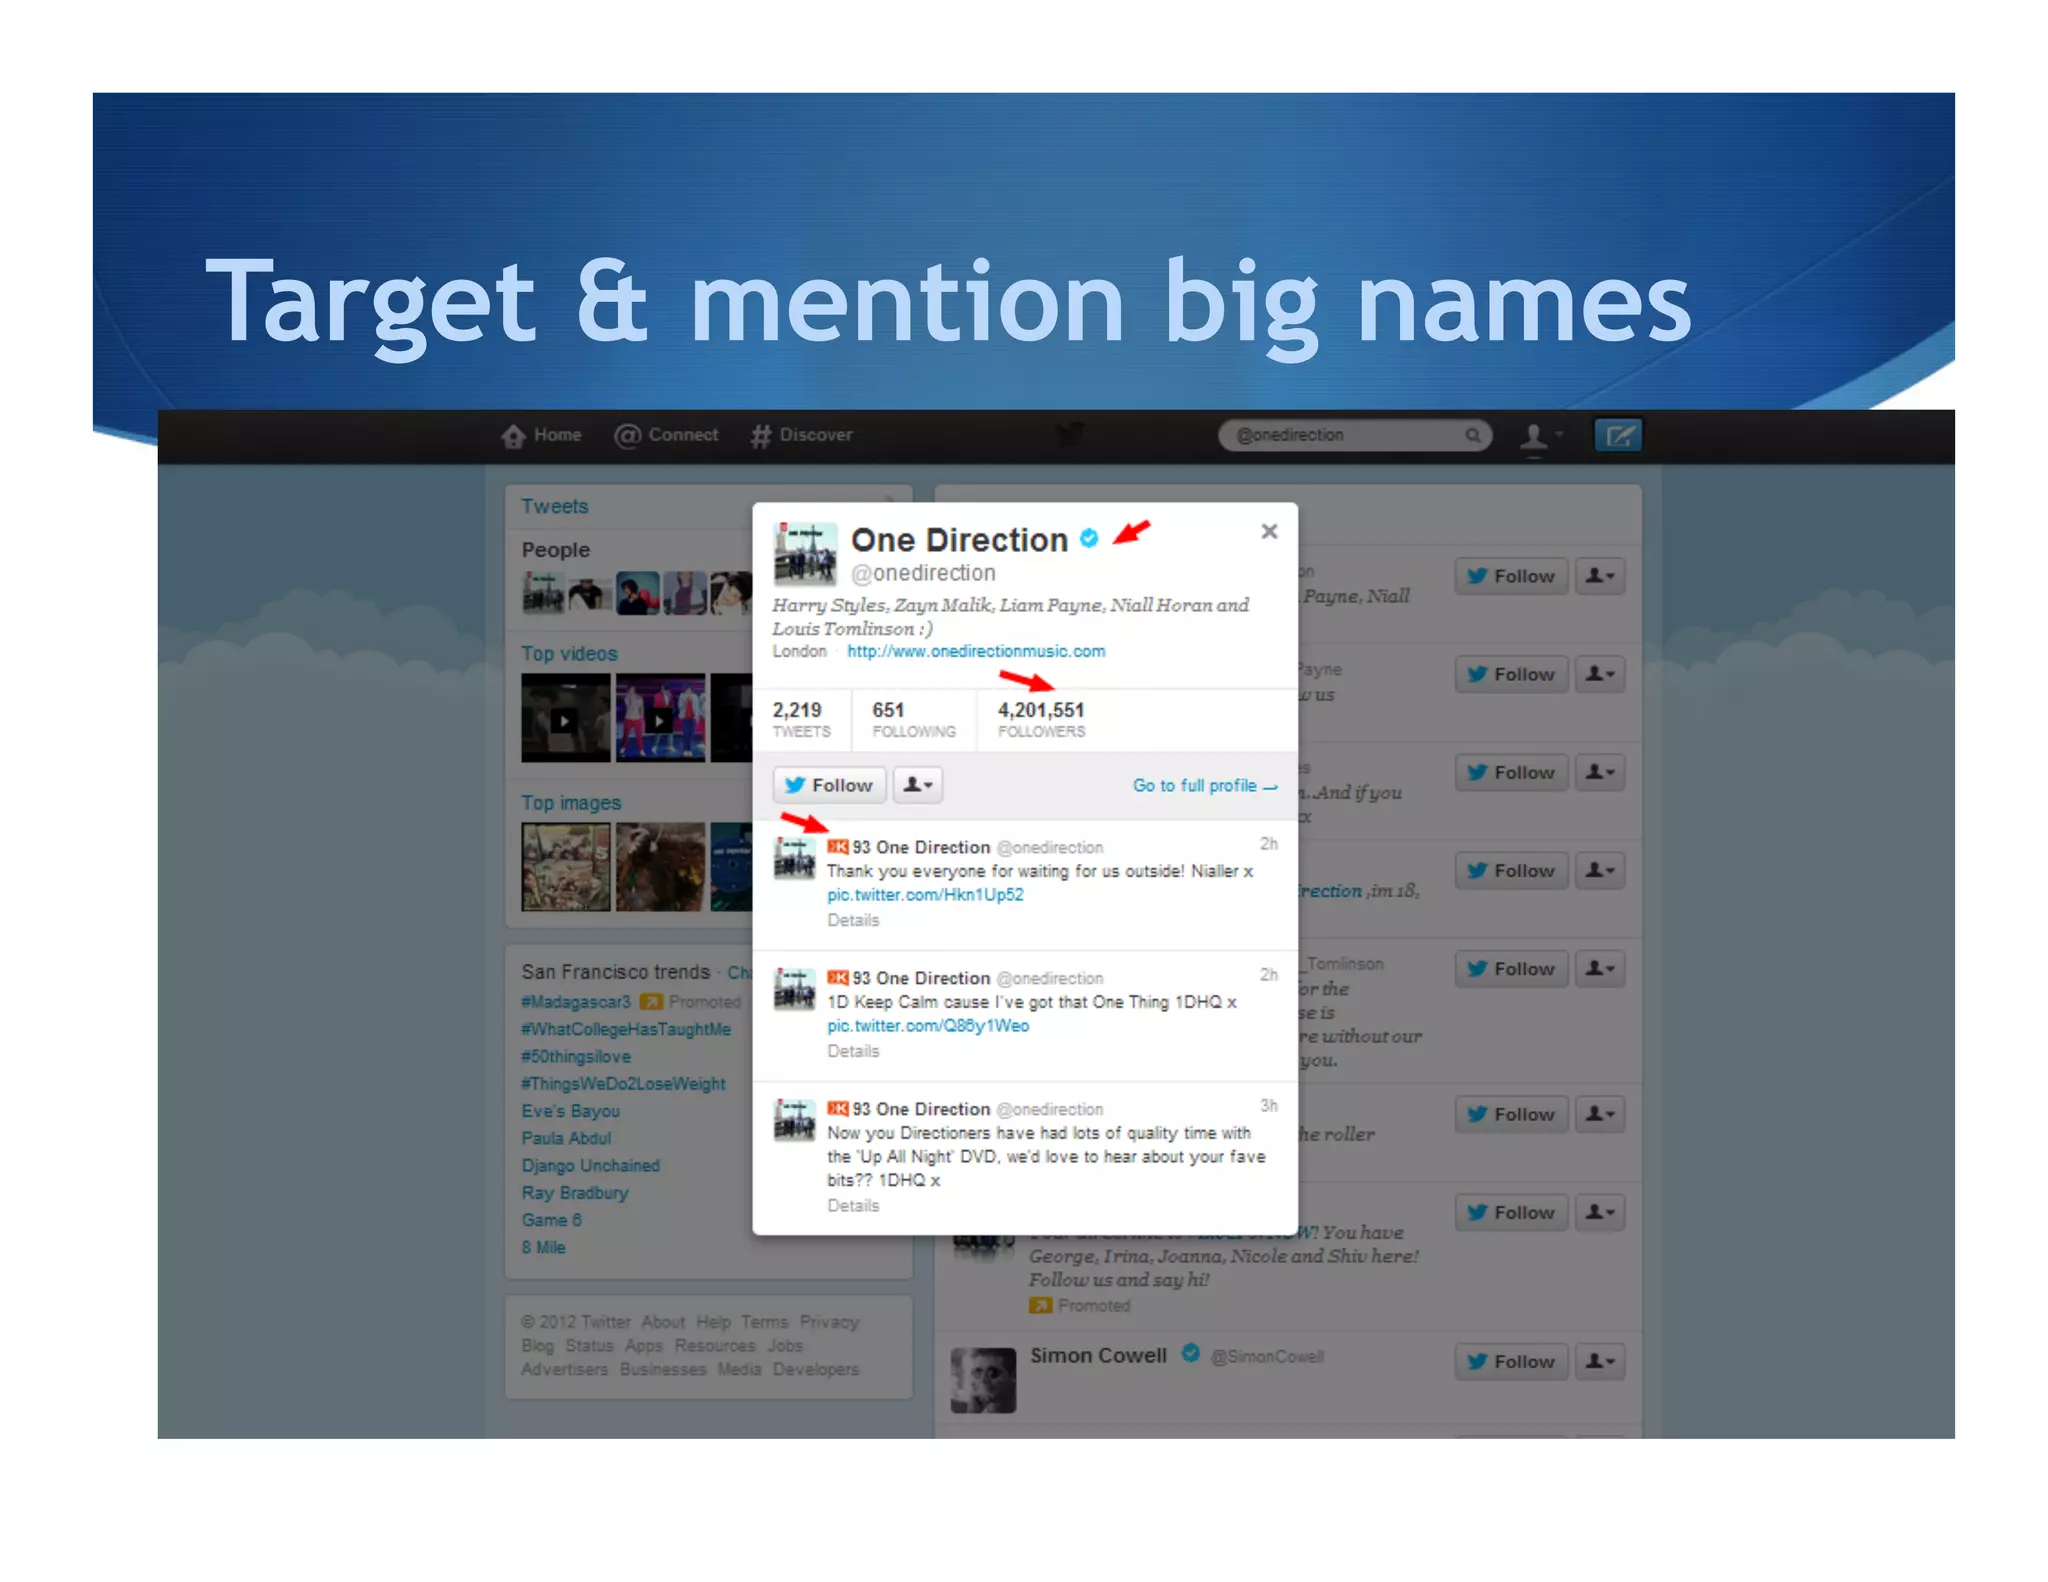The image size is (2048, 1582).
Task: View the 4,201,551 followers count
Action: 1041,719
